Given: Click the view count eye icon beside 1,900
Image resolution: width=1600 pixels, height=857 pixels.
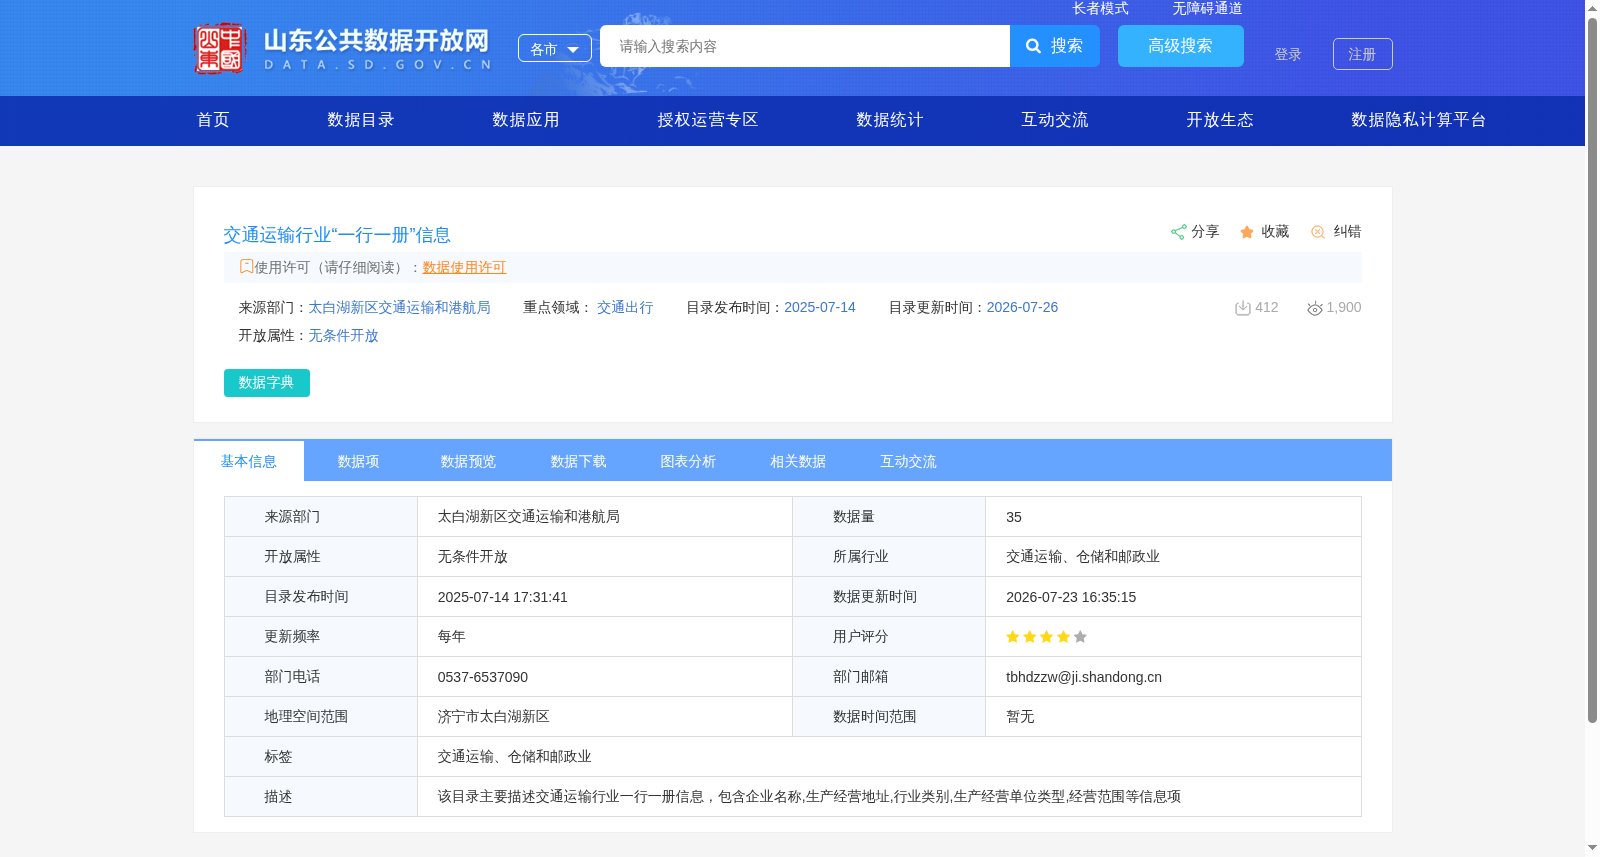Looking at the screenshot, I should pos(1315,308).
